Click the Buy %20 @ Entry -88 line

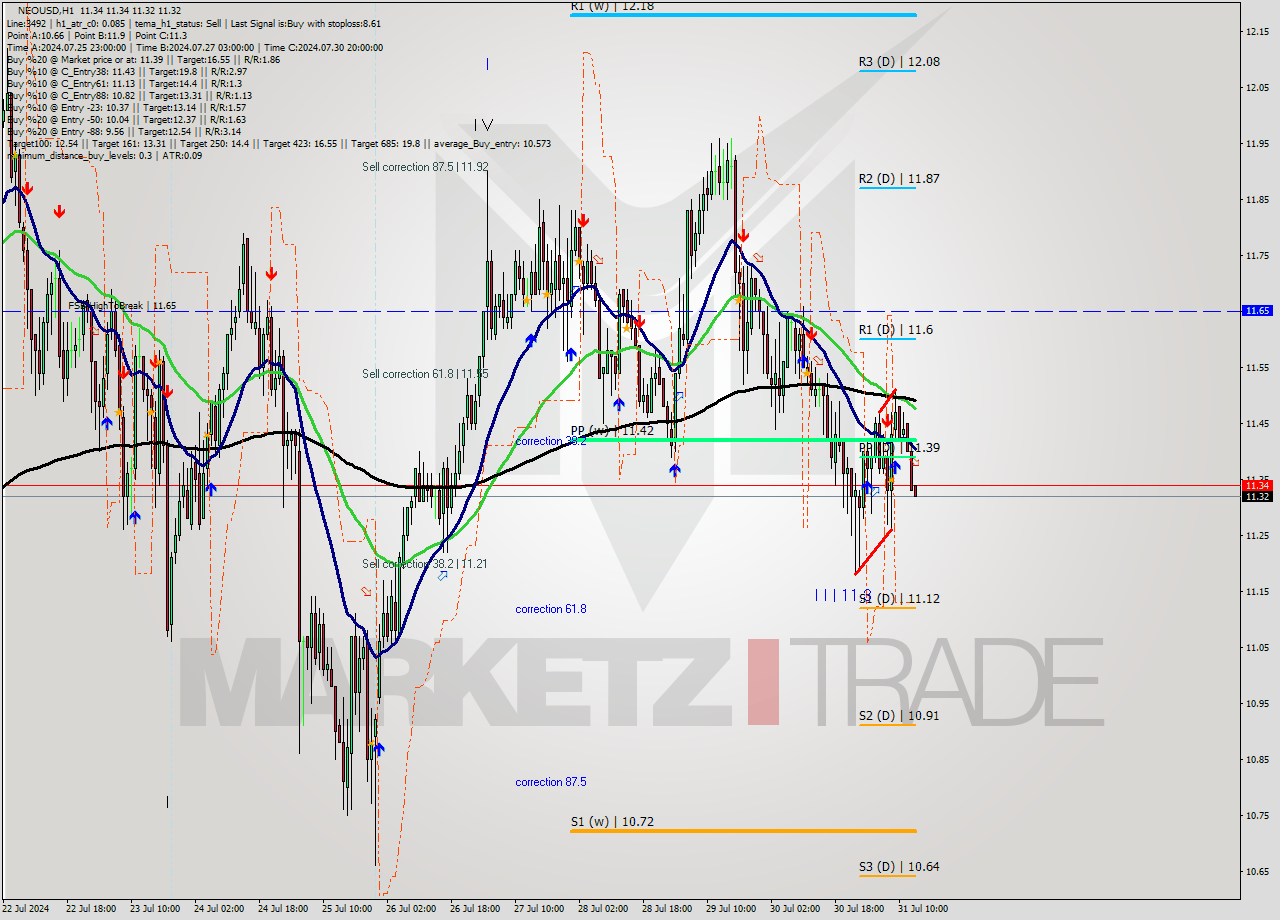[124, 131]
